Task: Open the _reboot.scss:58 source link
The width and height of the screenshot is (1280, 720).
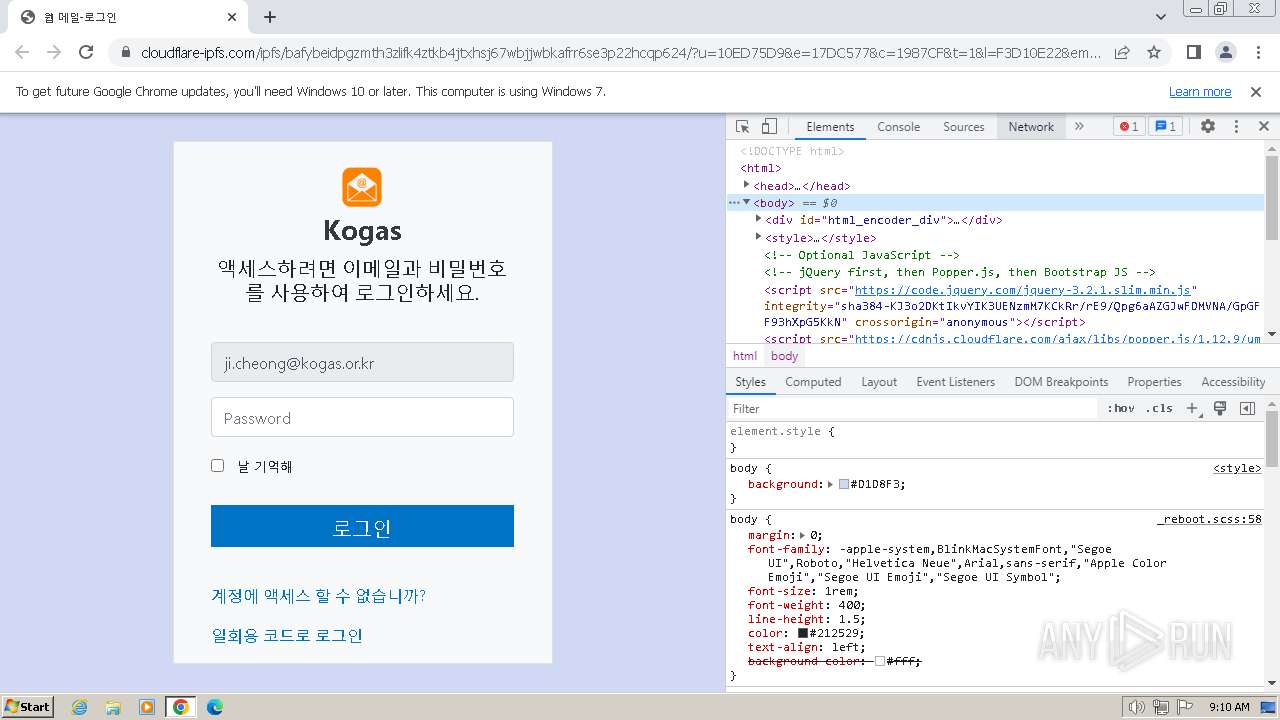Action: click(1209, 519)
